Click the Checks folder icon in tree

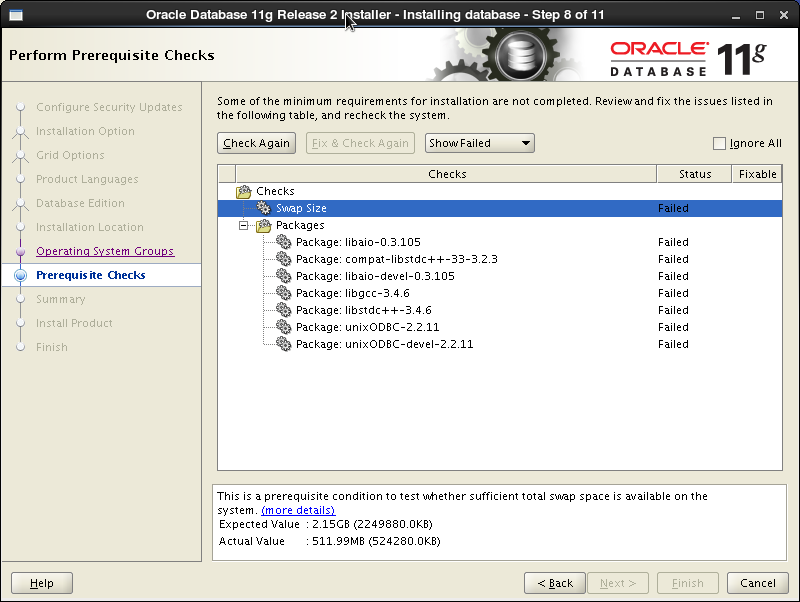click(244, 191)
